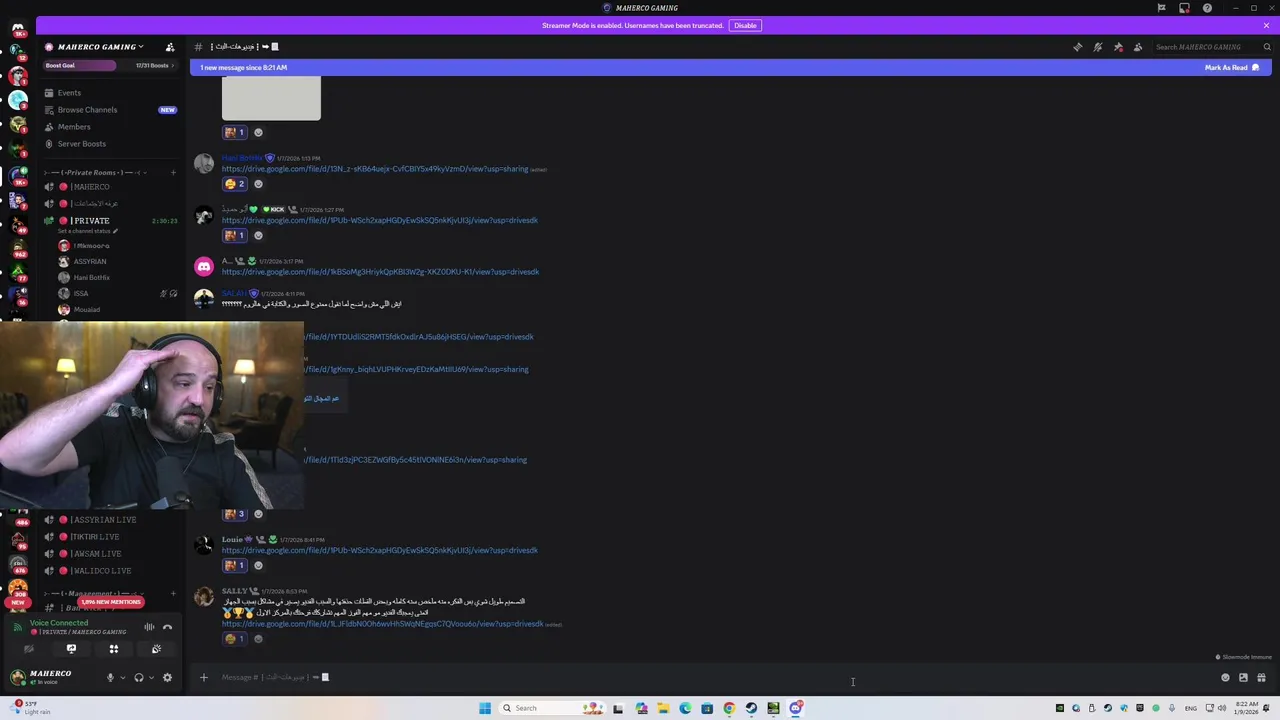Mute microphone in user panel
This screenshot has width=1280, height=720.
tap(110, 677)
